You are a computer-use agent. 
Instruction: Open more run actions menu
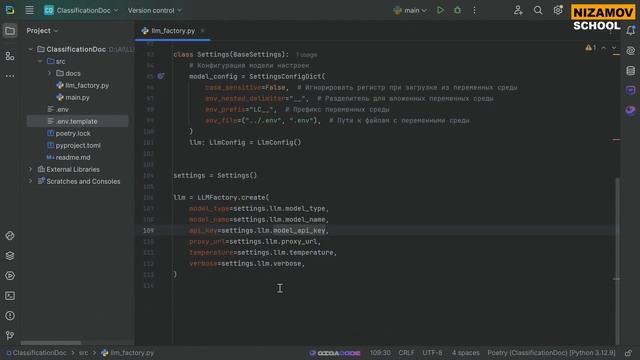[474, 10]
